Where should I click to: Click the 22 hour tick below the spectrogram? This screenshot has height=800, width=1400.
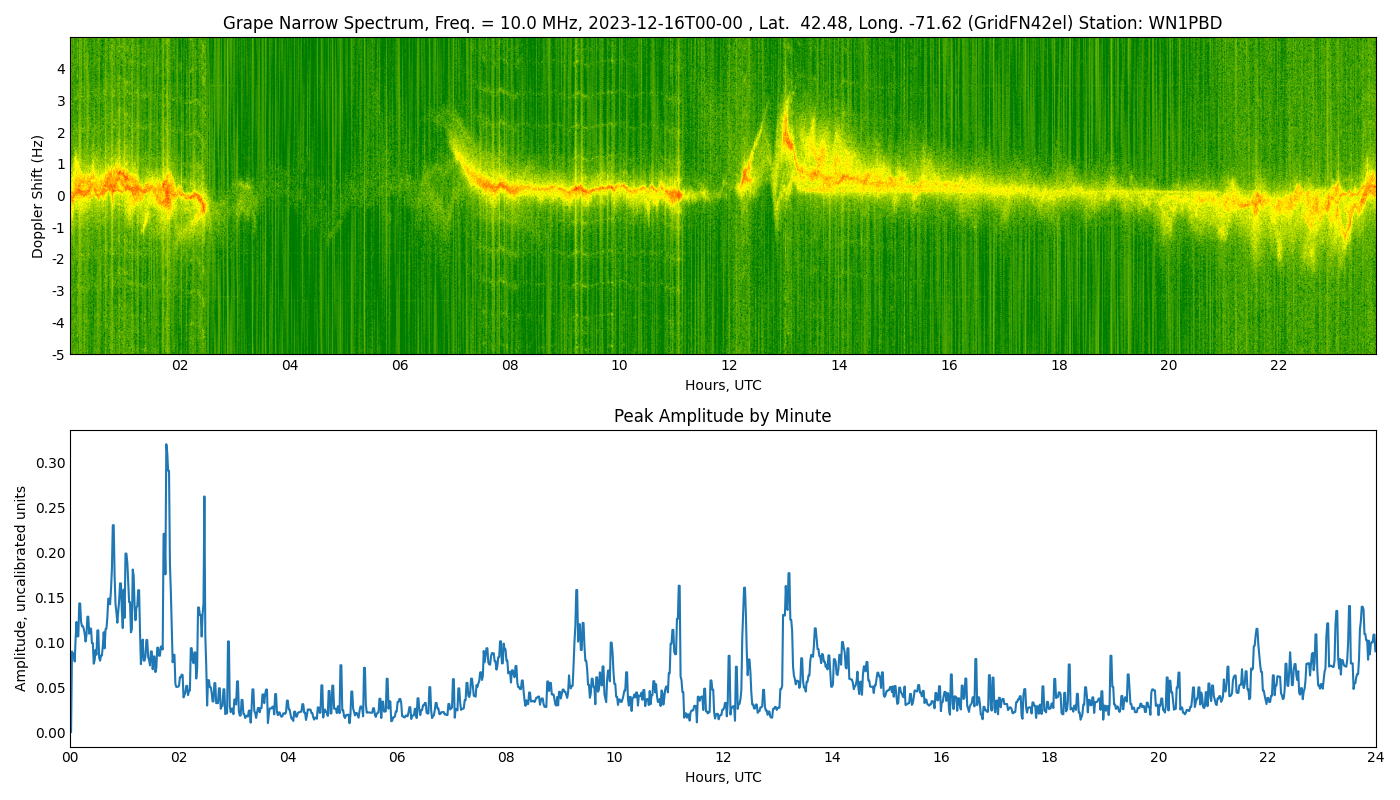coord(1278,366)
